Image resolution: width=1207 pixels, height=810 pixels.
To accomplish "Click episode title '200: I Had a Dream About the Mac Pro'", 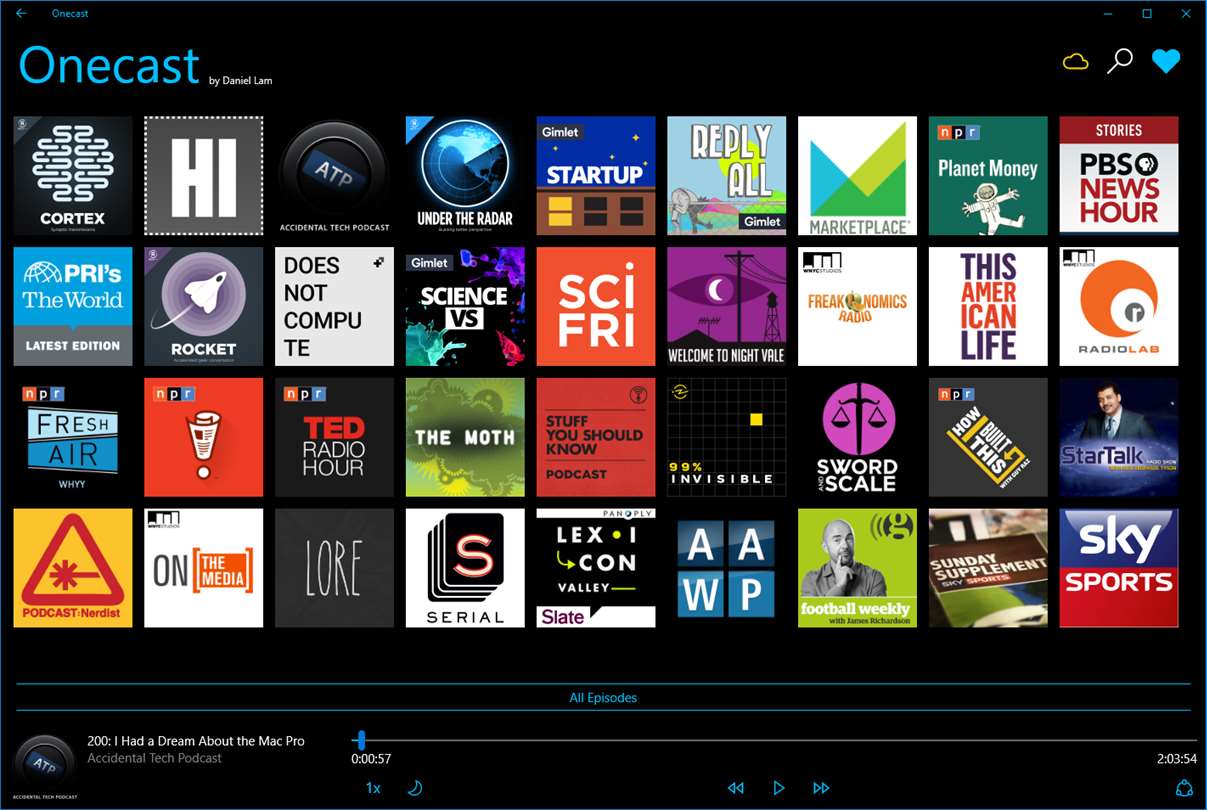I will pos(196,741).
